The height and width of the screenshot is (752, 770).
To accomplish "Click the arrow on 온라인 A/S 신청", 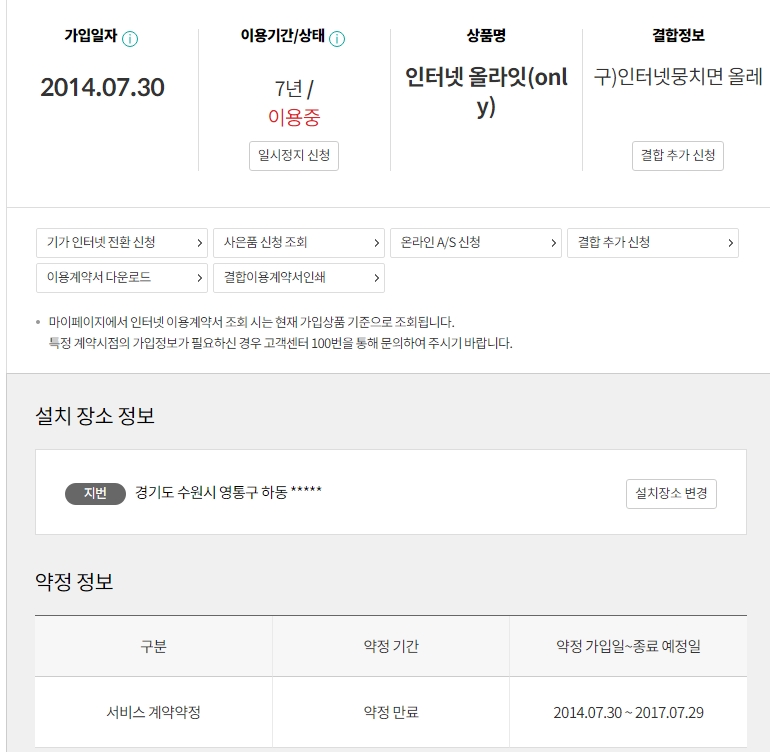I will click(554, 243).
